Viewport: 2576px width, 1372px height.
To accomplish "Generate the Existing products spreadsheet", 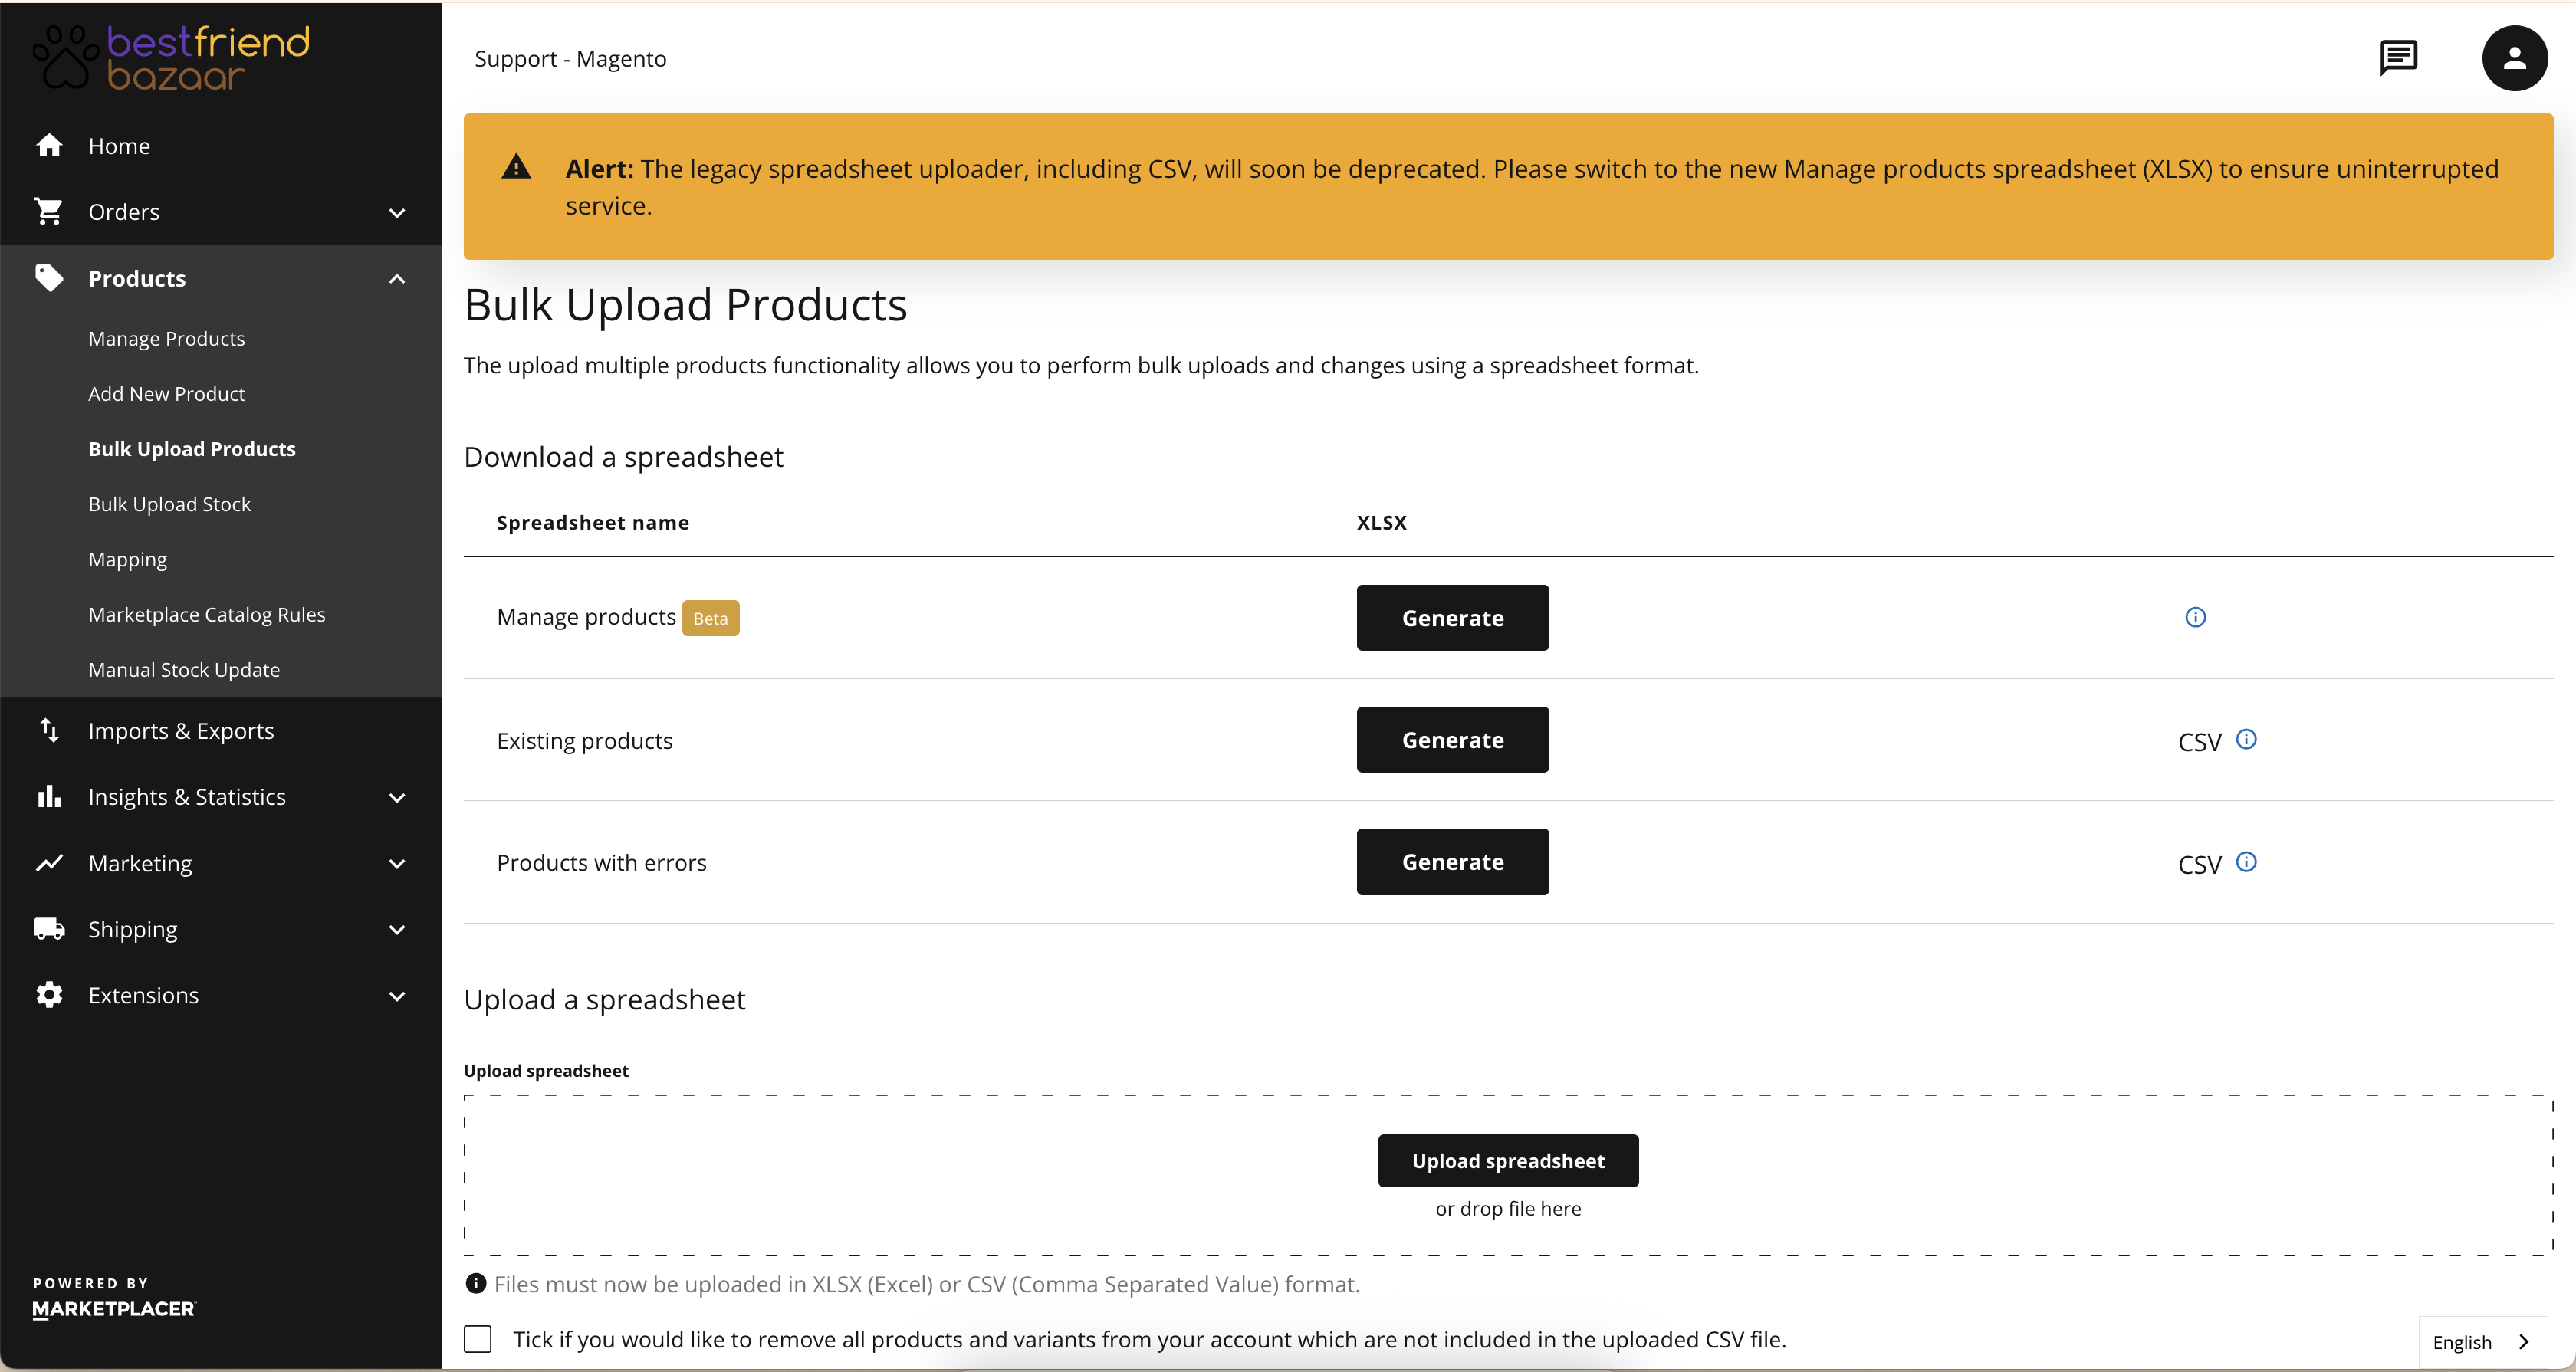I will pos(1452,740).
